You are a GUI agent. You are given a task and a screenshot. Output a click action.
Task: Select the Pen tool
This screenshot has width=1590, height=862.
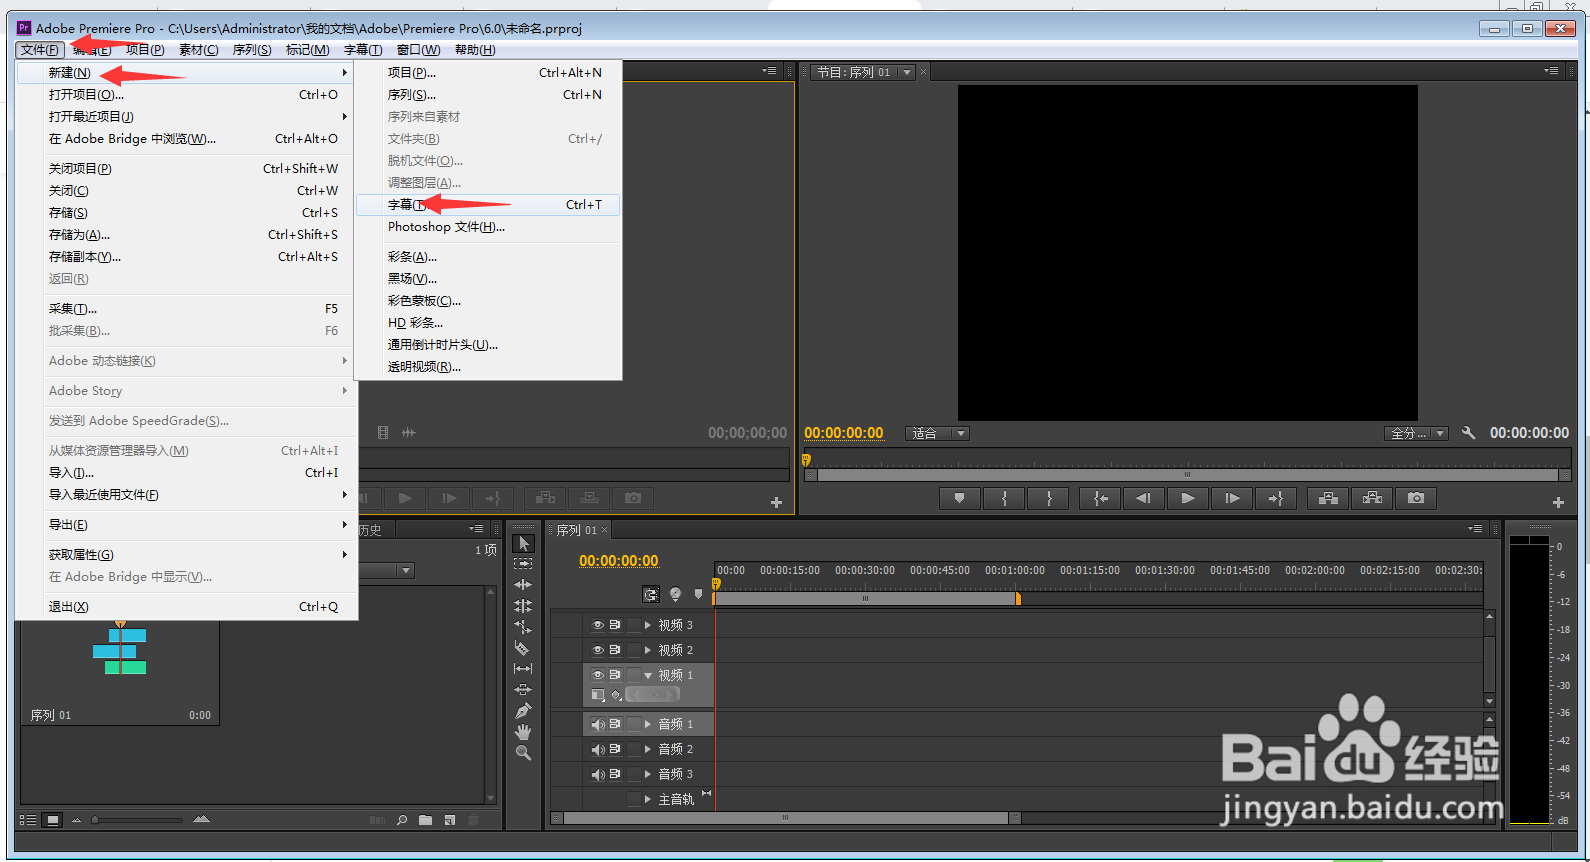(523, 711)
